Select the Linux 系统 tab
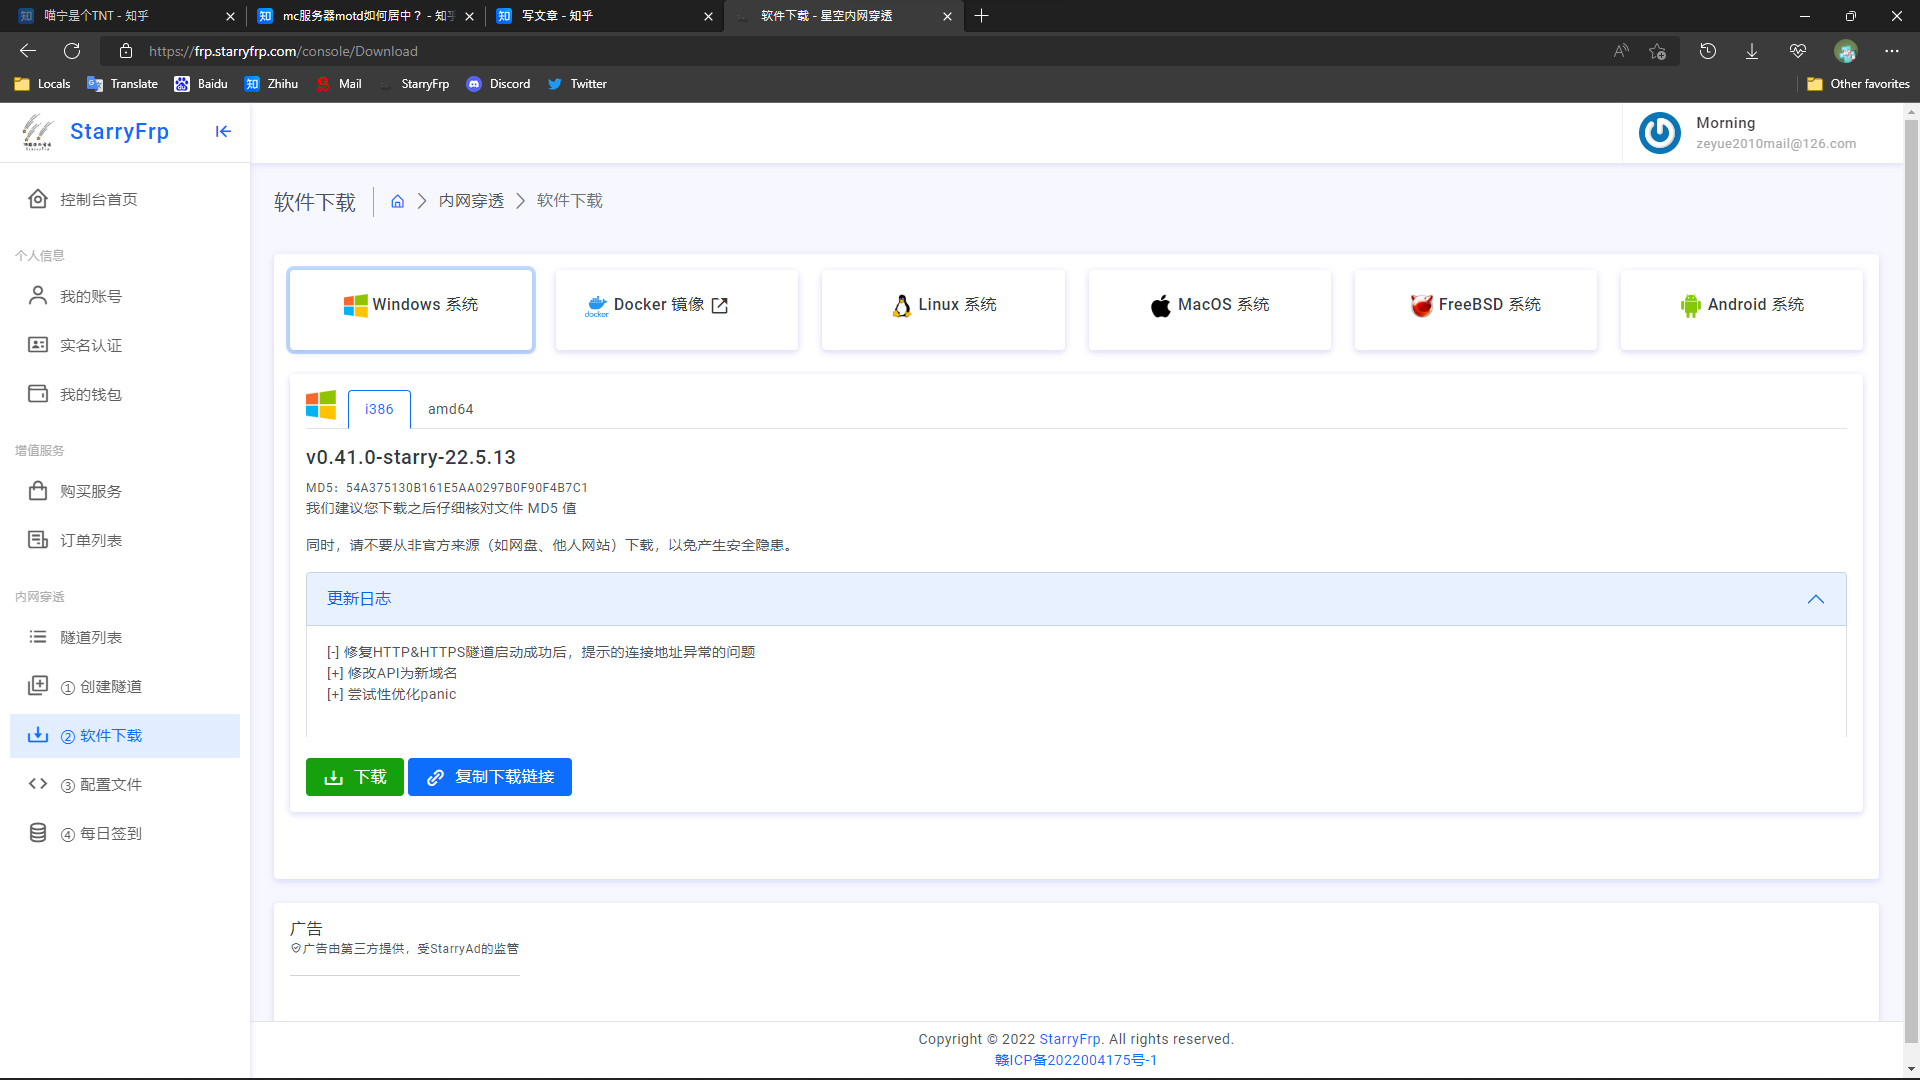This screenshot has height=1080, width=1920. point(943,305)
